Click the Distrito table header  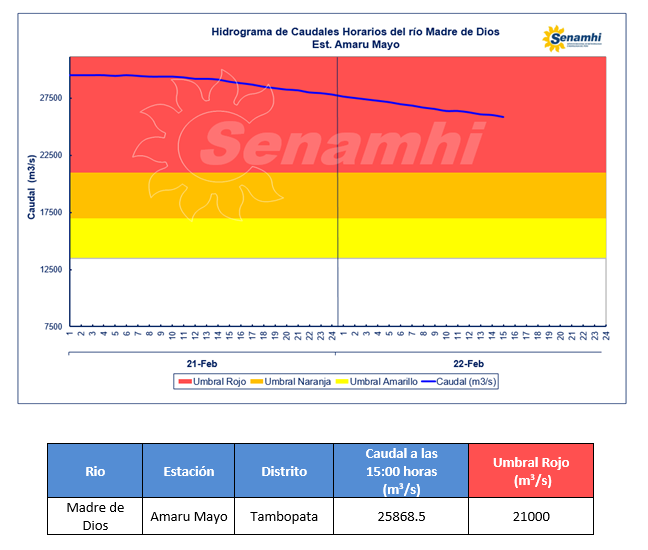(284, 471)
